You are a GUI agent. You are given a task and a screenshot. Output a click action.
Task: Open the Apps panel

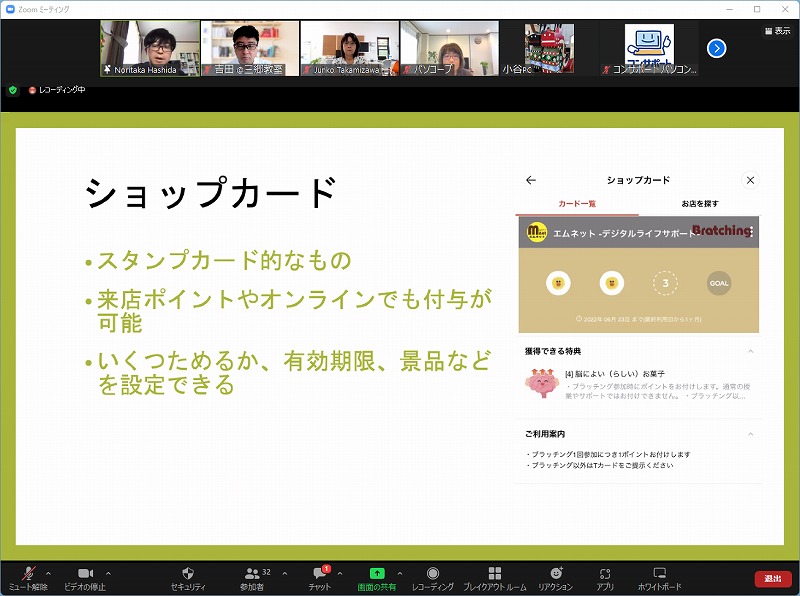click(604, 577)
